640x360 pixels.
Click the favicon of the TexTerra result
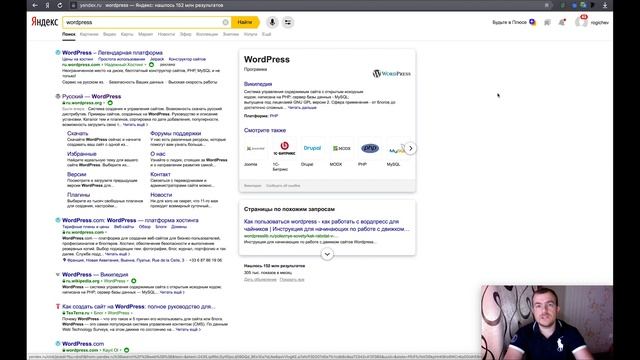[x=58, y=307]
